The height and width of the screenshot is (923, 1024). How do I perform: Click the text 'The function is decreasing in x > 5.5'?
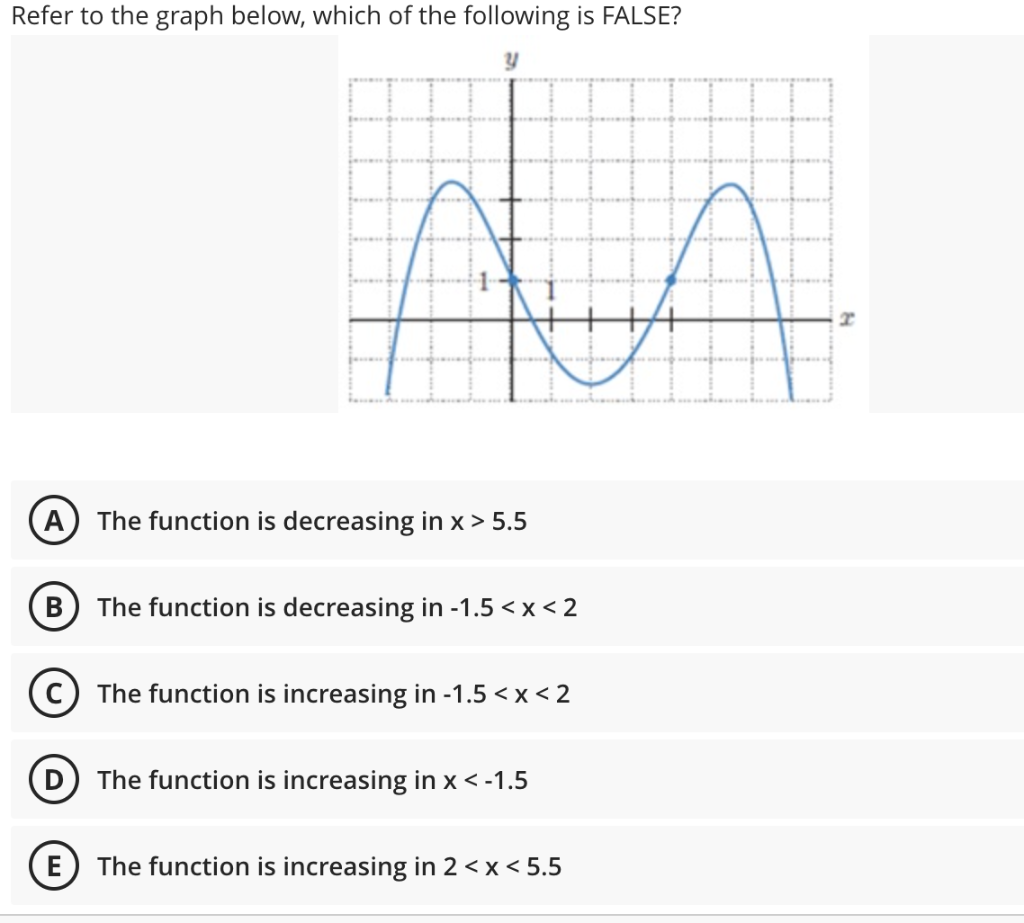312,521
